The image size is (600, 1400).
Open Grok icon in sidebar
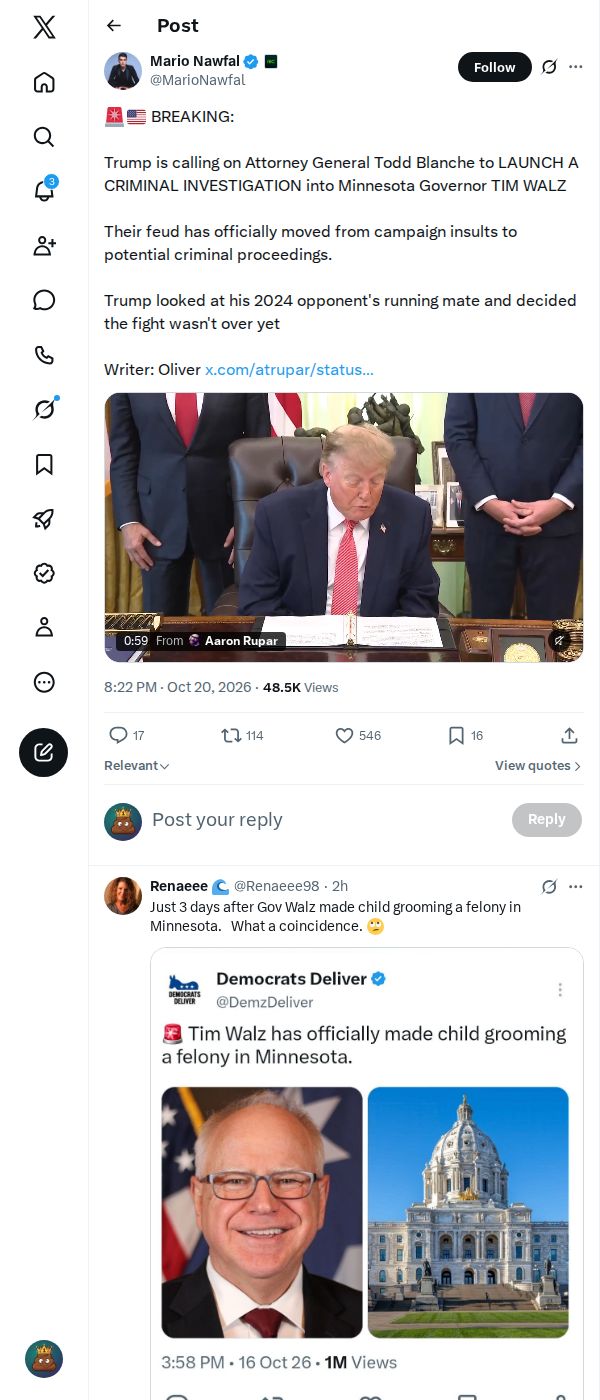pyautogui.click(x=44, y=409)
